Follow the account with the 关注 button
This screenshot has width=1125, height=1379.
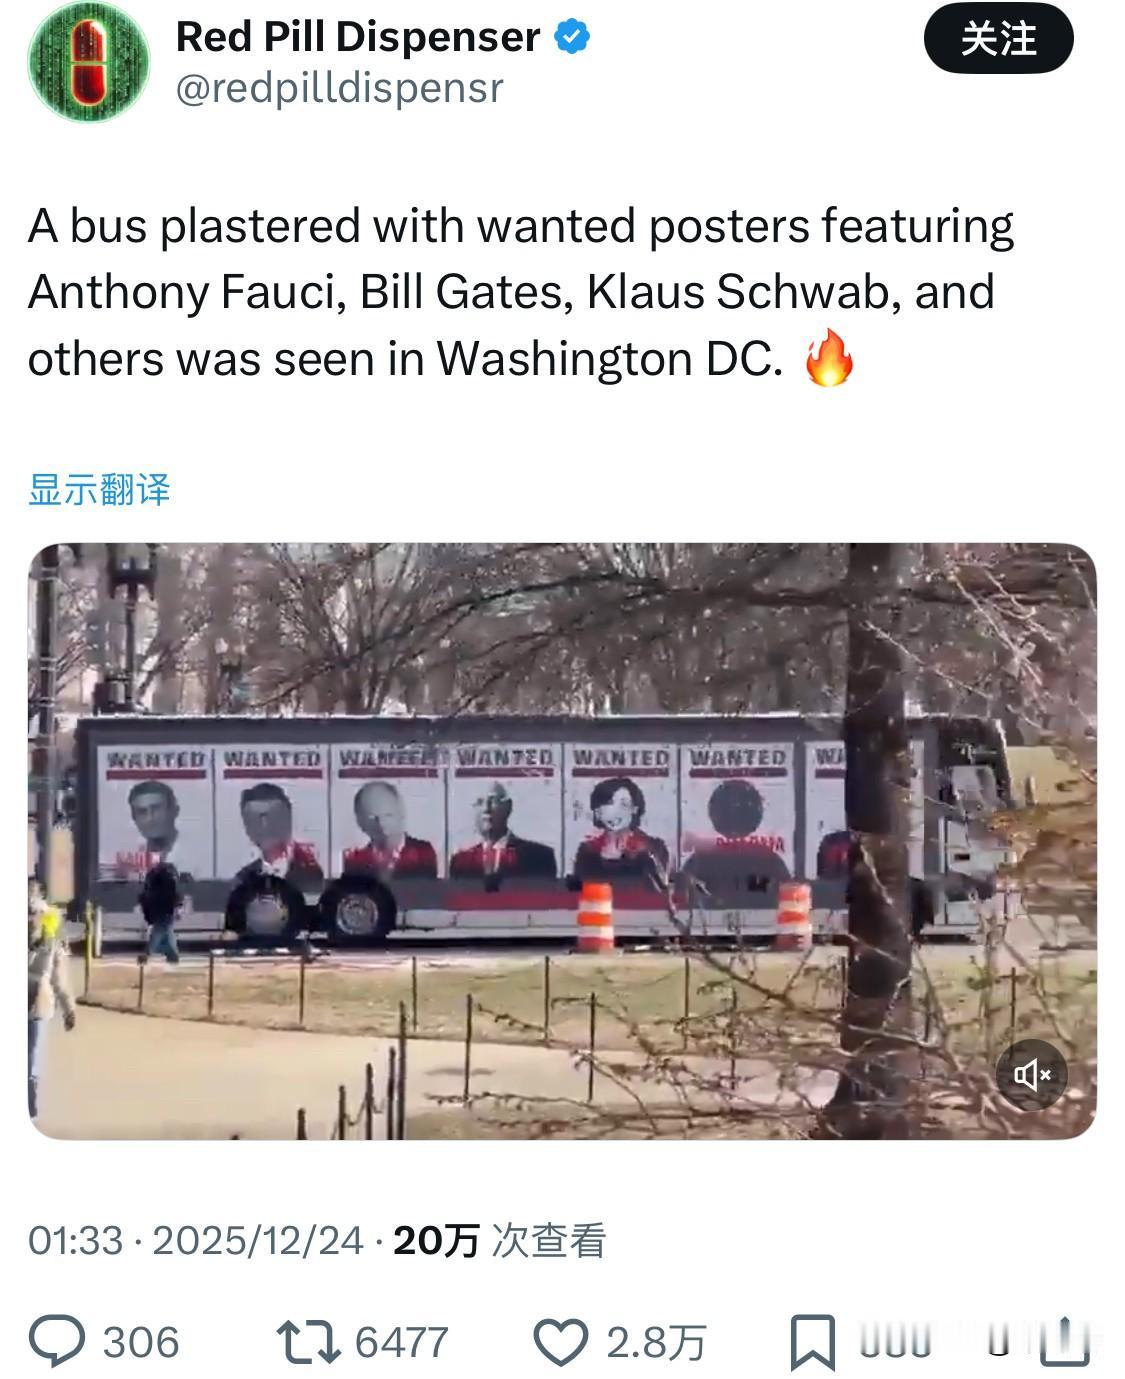[998, 39]
